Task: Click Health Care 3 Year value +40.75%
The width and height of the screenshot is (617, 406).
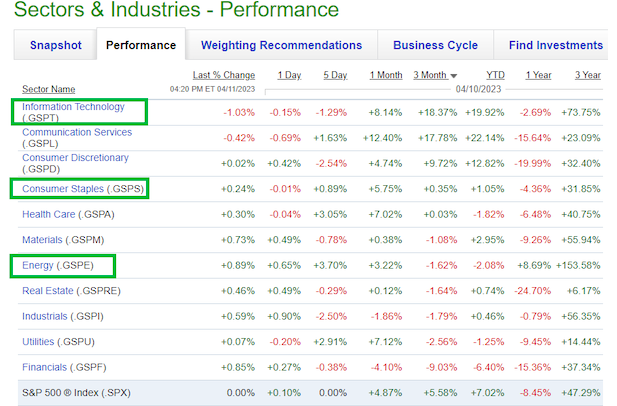Action: click(581, 214)
